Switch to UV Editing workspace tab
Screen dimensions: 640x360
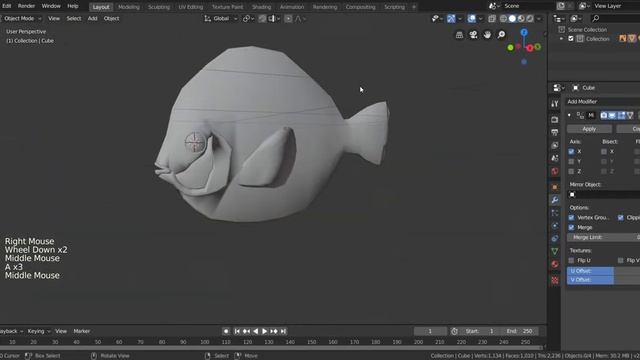[x=191, y=7]
